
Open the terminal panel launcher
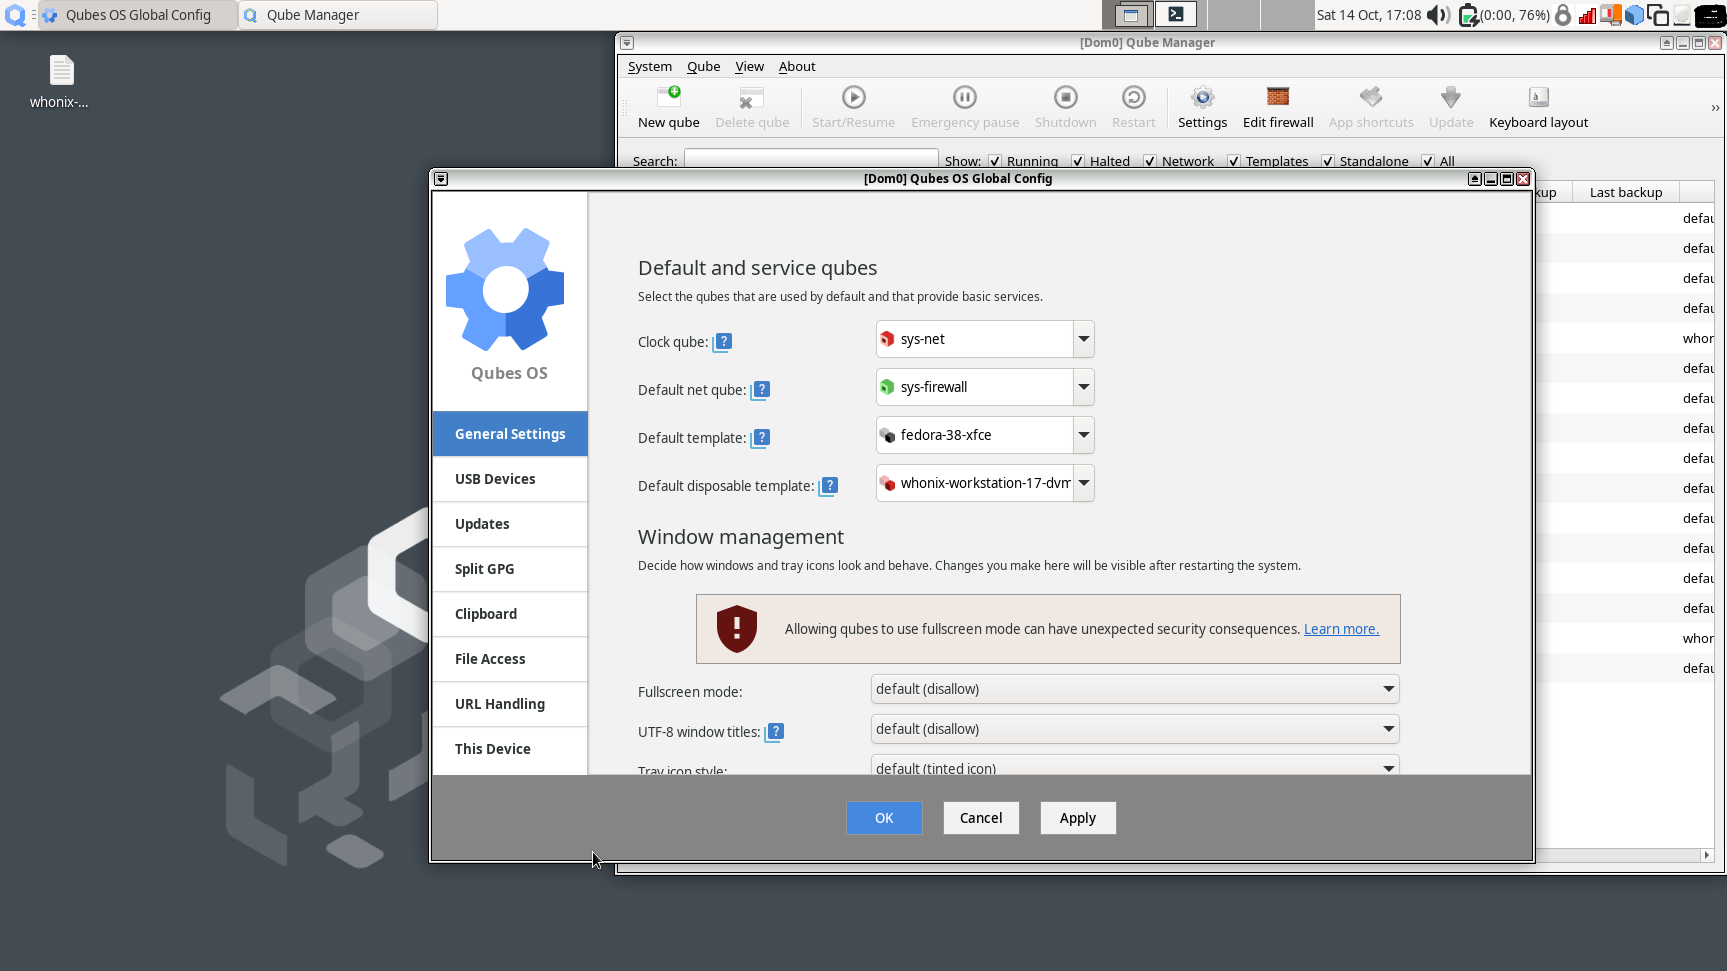(1176, 15)
